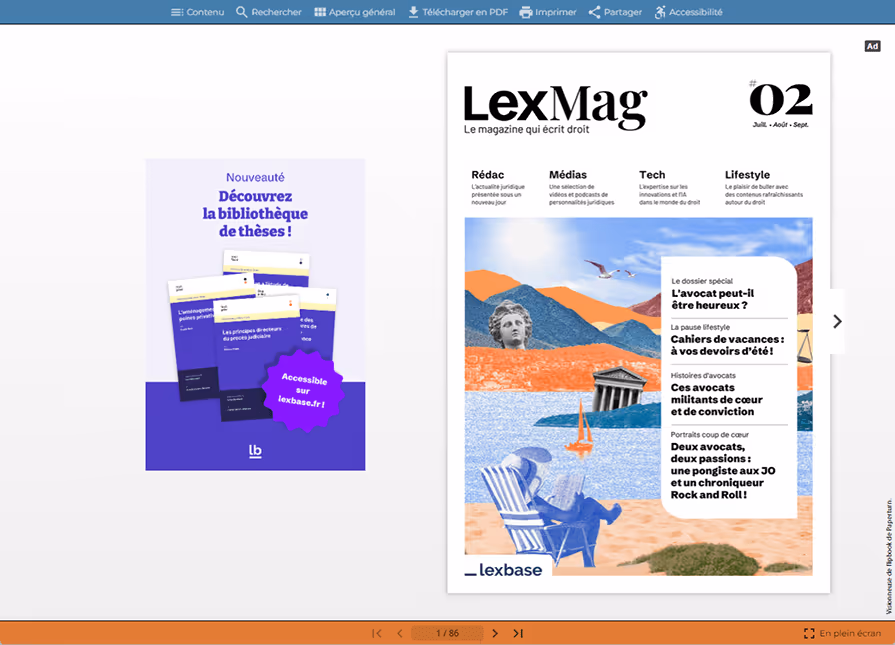Click the Télécharger en PDF download icon
The height and width of the screenshot is (645, 895).
tap(413, 12)
